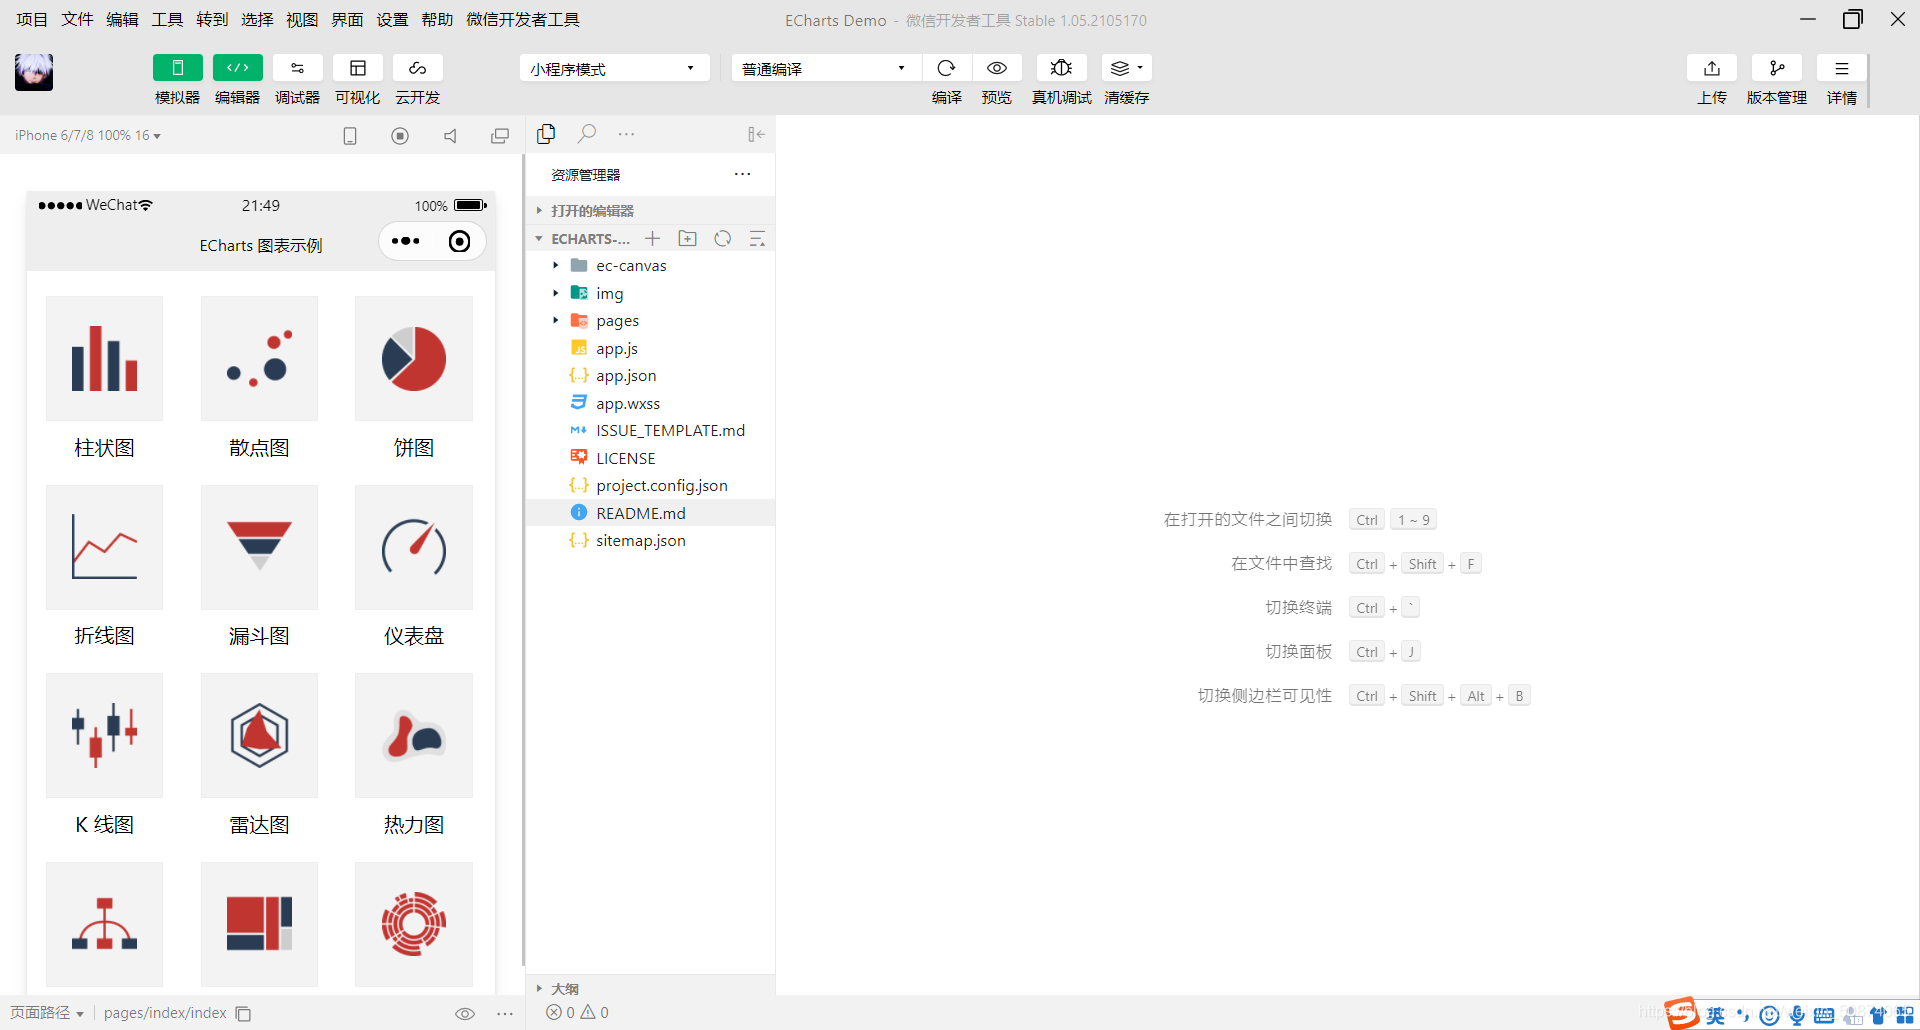Detach the simulator window icon
1920x1030 pixels.
coord(500,136)
